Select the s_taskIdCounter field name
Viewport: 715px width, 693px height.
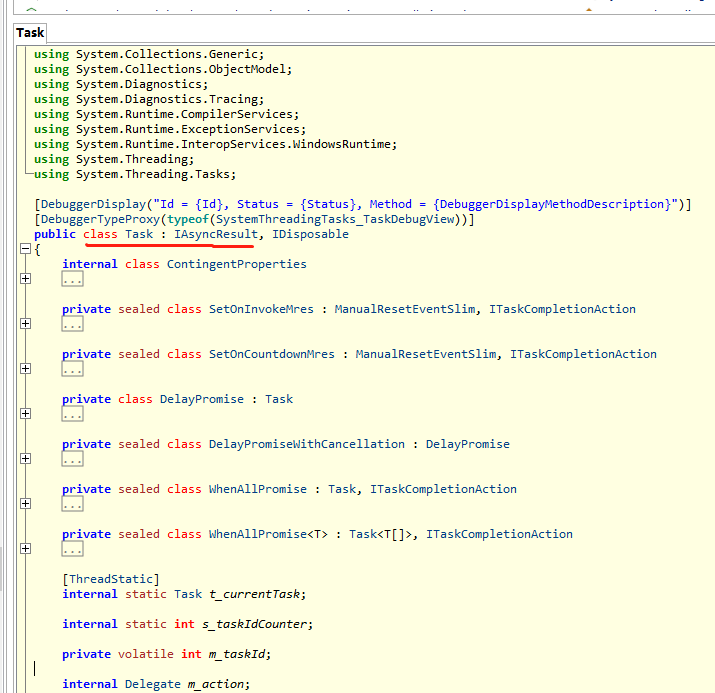254,624
